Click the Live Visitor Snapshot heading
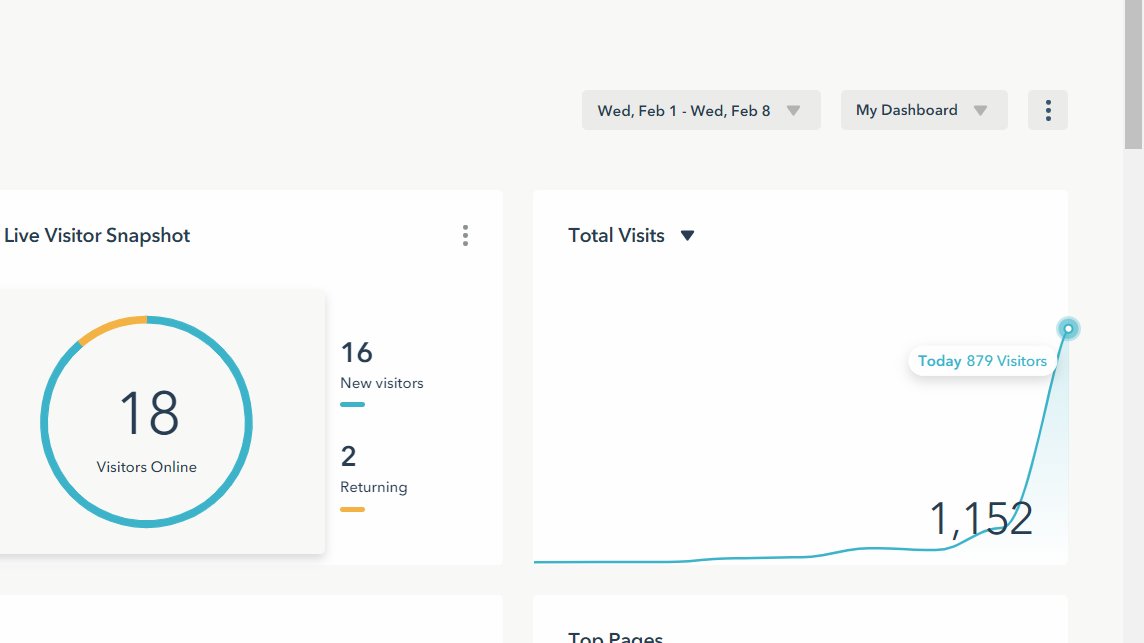Screen dimensions: 1144x643 (x=97, y=236)
